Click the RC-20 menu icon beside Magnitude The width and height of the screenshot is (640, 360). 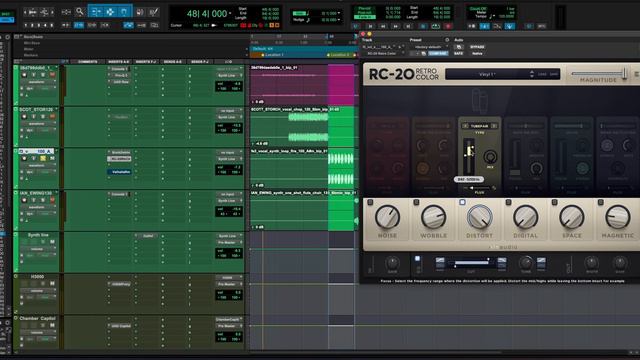coord(637,74)
